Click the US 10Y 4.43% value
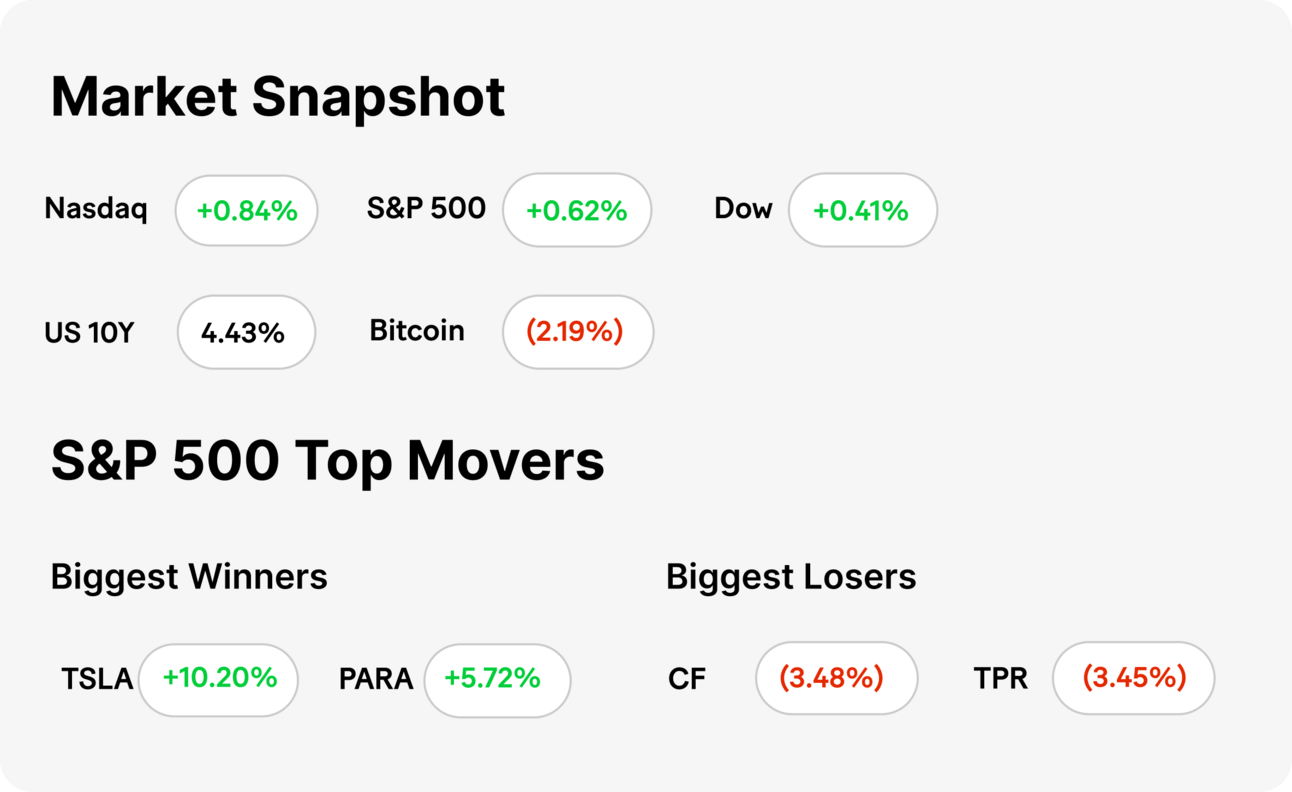This screenshot has height=792, width=1292. click(x=246, y=332)
